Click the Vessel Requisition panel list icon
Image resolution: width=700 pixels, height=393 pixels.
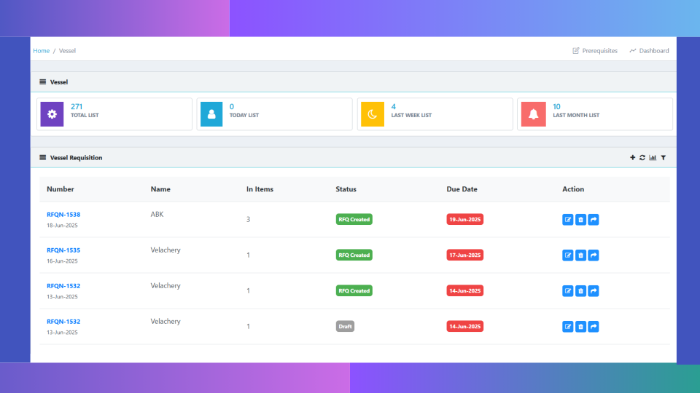[x=42, y=157]
